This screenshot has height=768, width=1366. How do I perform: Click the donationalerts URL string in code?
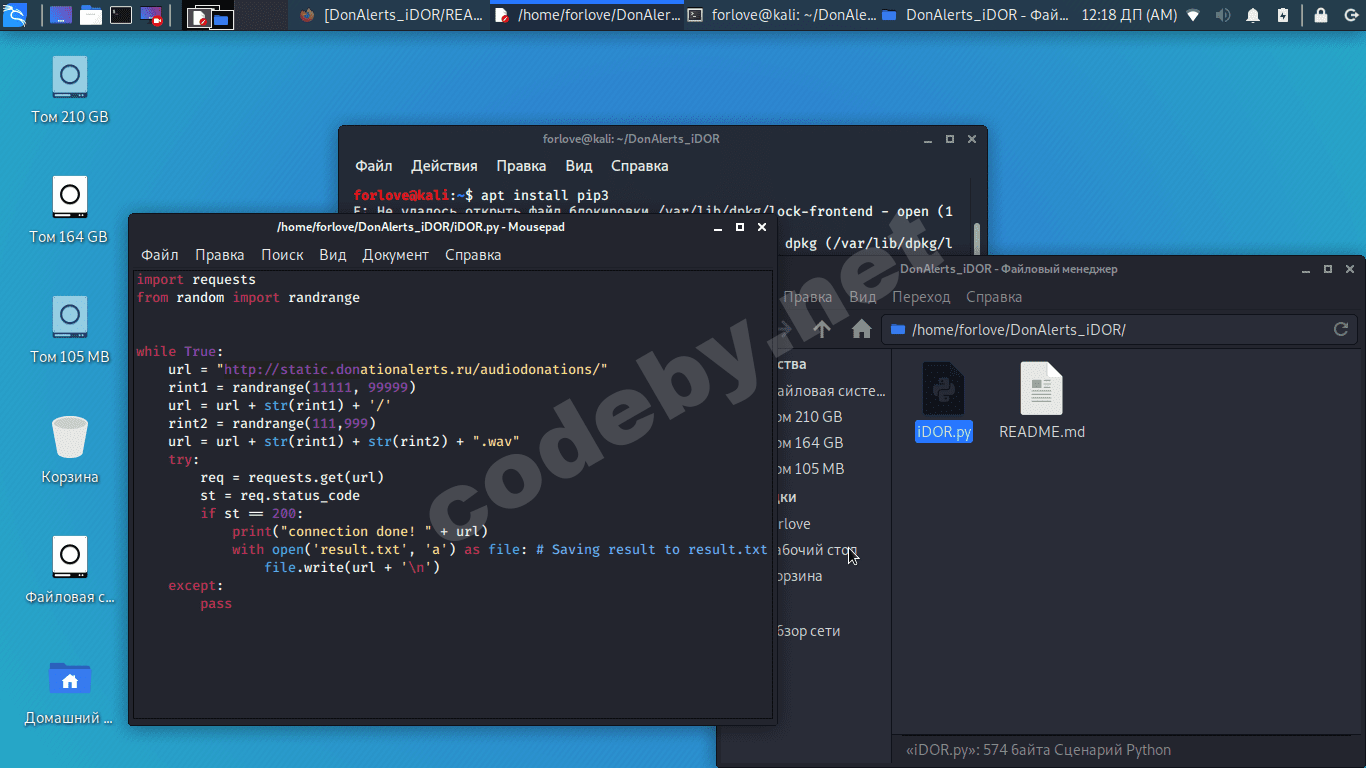[412, 370]
